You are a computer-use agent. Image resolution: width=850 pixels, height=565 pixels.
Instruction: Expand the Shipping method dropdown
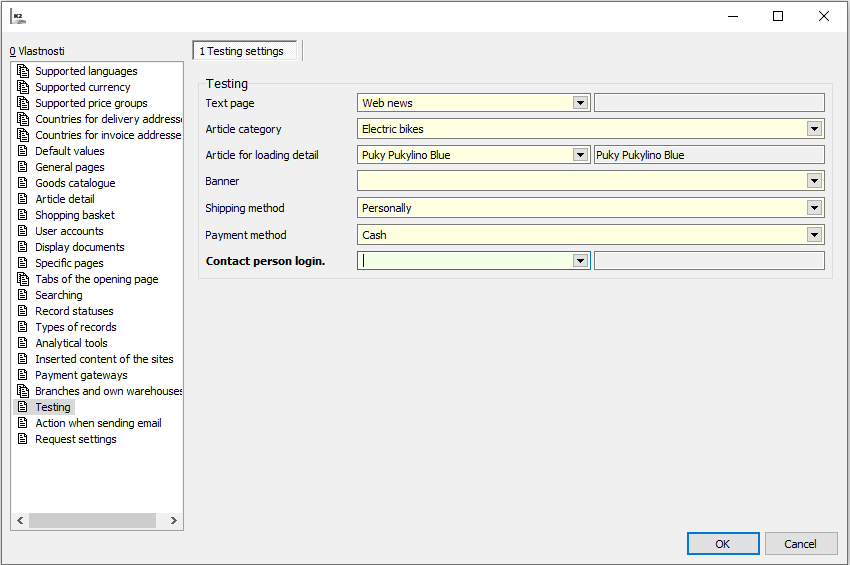[814, 208]
